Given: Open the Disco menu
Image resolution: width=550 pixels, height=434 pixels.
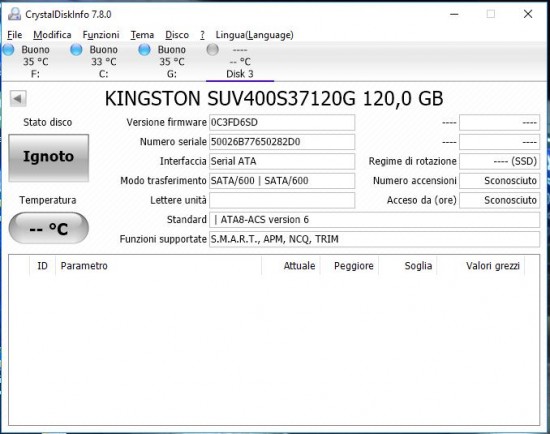Looking at the screenshot, I should click(x=177, y=35).
